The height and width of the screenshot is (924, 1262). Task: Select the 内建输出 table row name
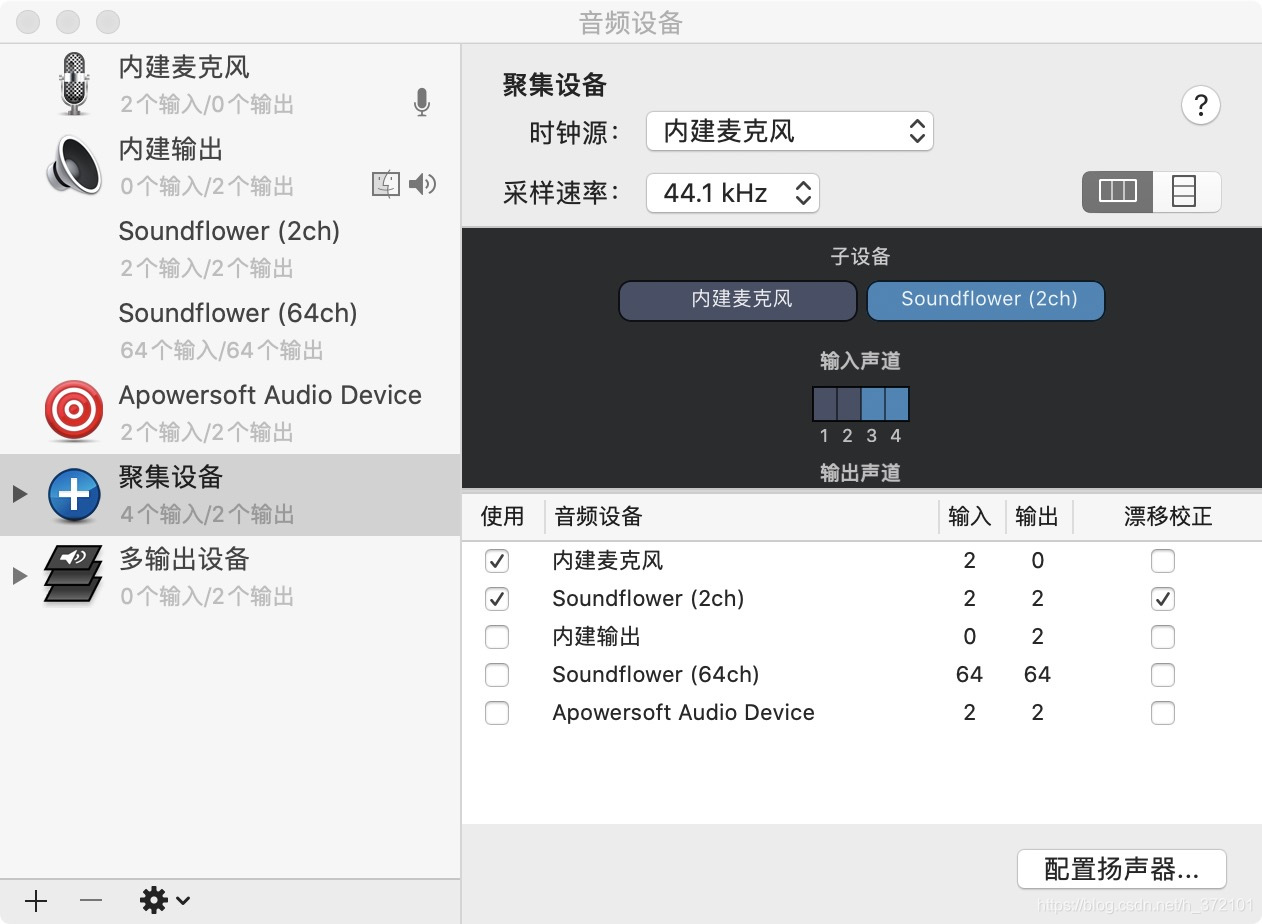pos(597,637)
